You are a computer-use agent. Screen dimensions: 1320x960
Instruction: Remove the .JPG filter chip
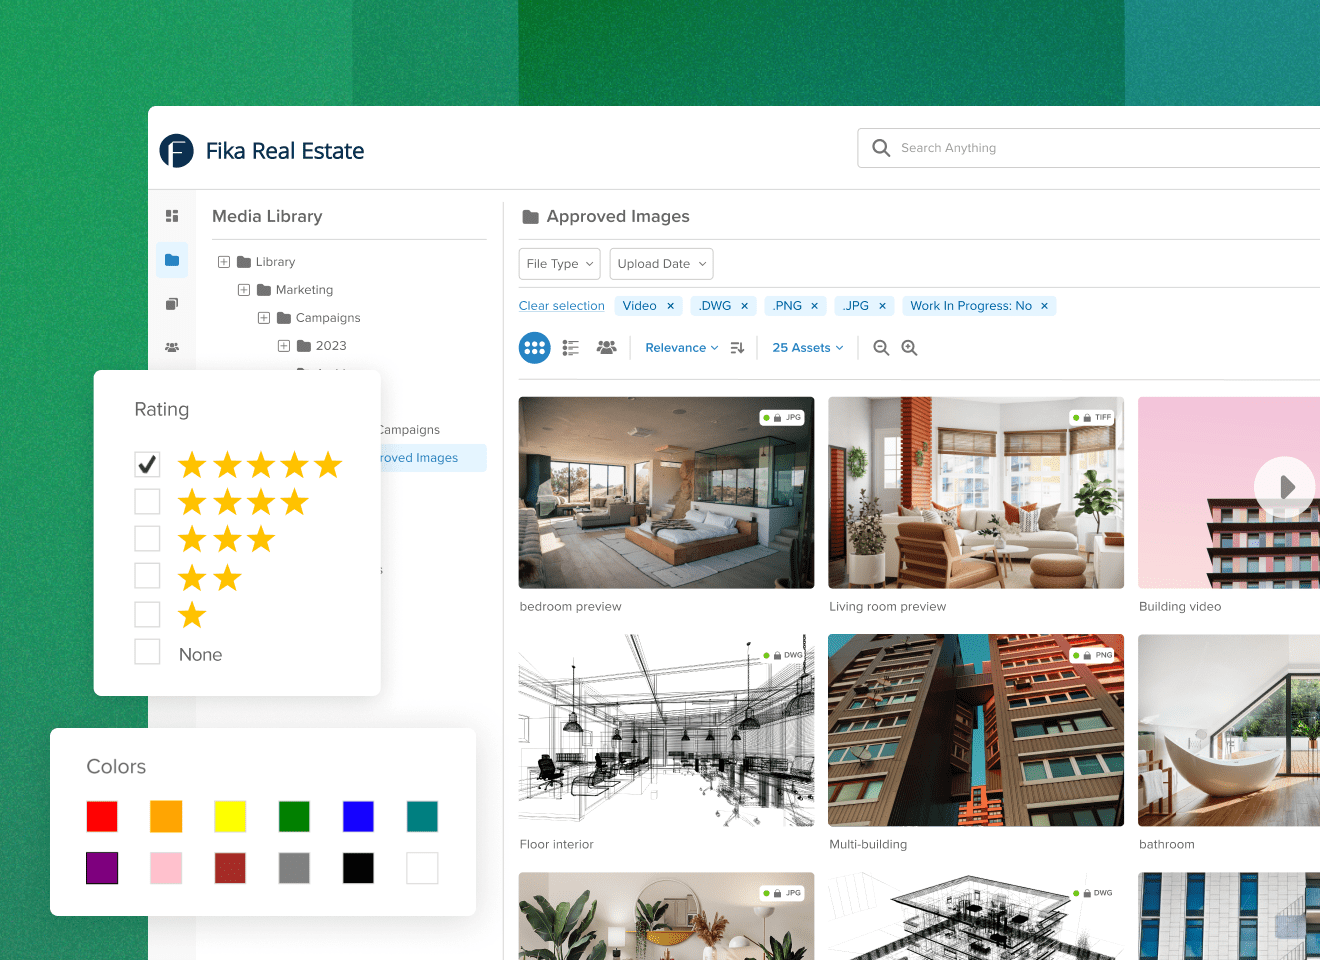[883, 306]
